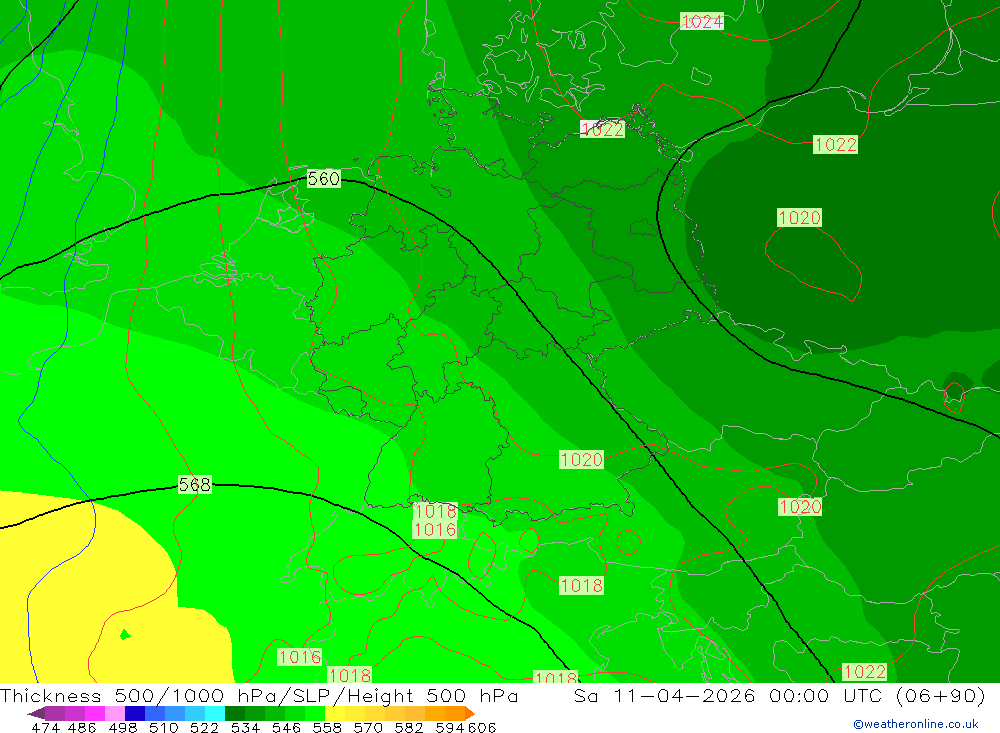1000x733 pixels.
Task: Click the forecast date 'Sa 11-04-2026 00:00 UTC'
Action: tap(728, 695)
